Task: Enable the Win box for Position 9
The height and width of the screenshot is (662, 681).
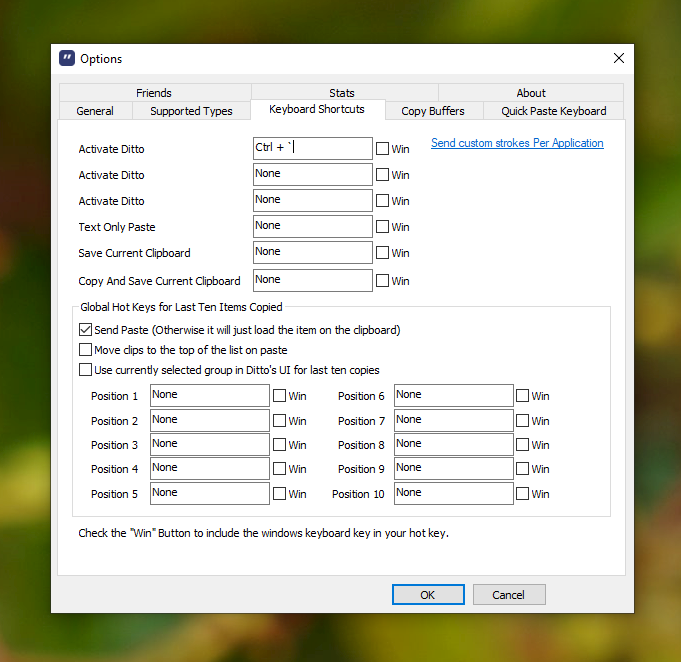Action: 522,469
